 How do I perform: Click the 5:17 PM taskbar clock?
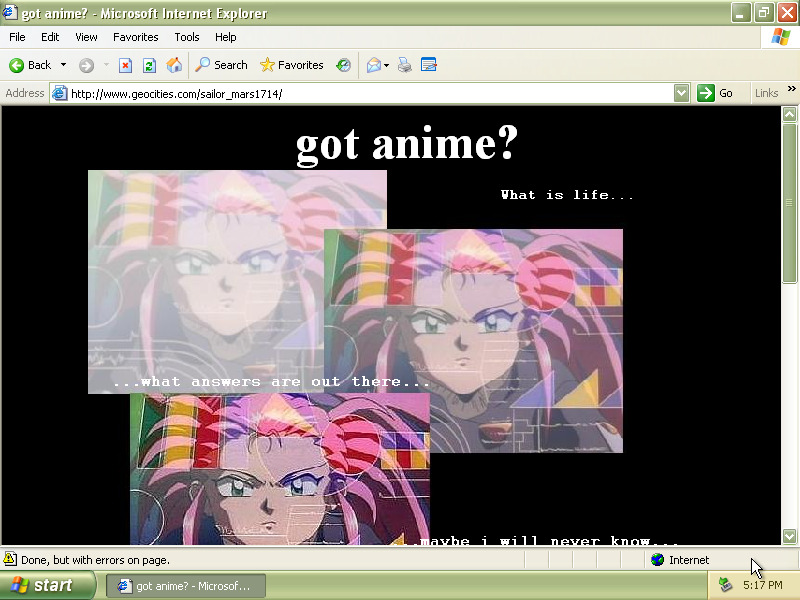[763, 585]
